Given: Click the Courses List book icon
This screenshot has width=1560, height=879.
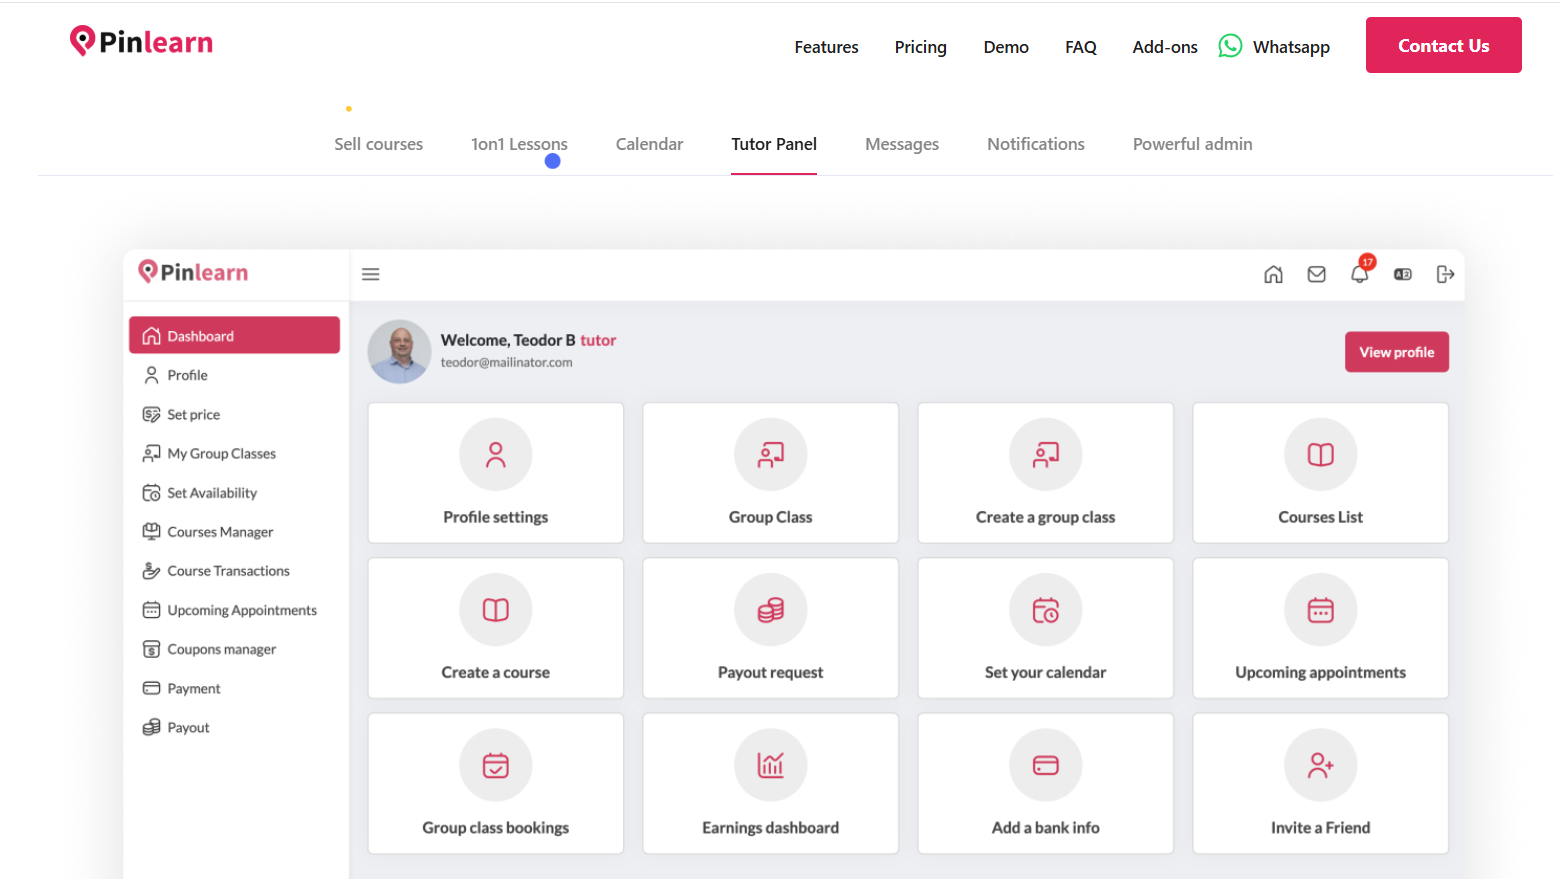Looking at the screenshot, I should click(x=1321, y=455).
